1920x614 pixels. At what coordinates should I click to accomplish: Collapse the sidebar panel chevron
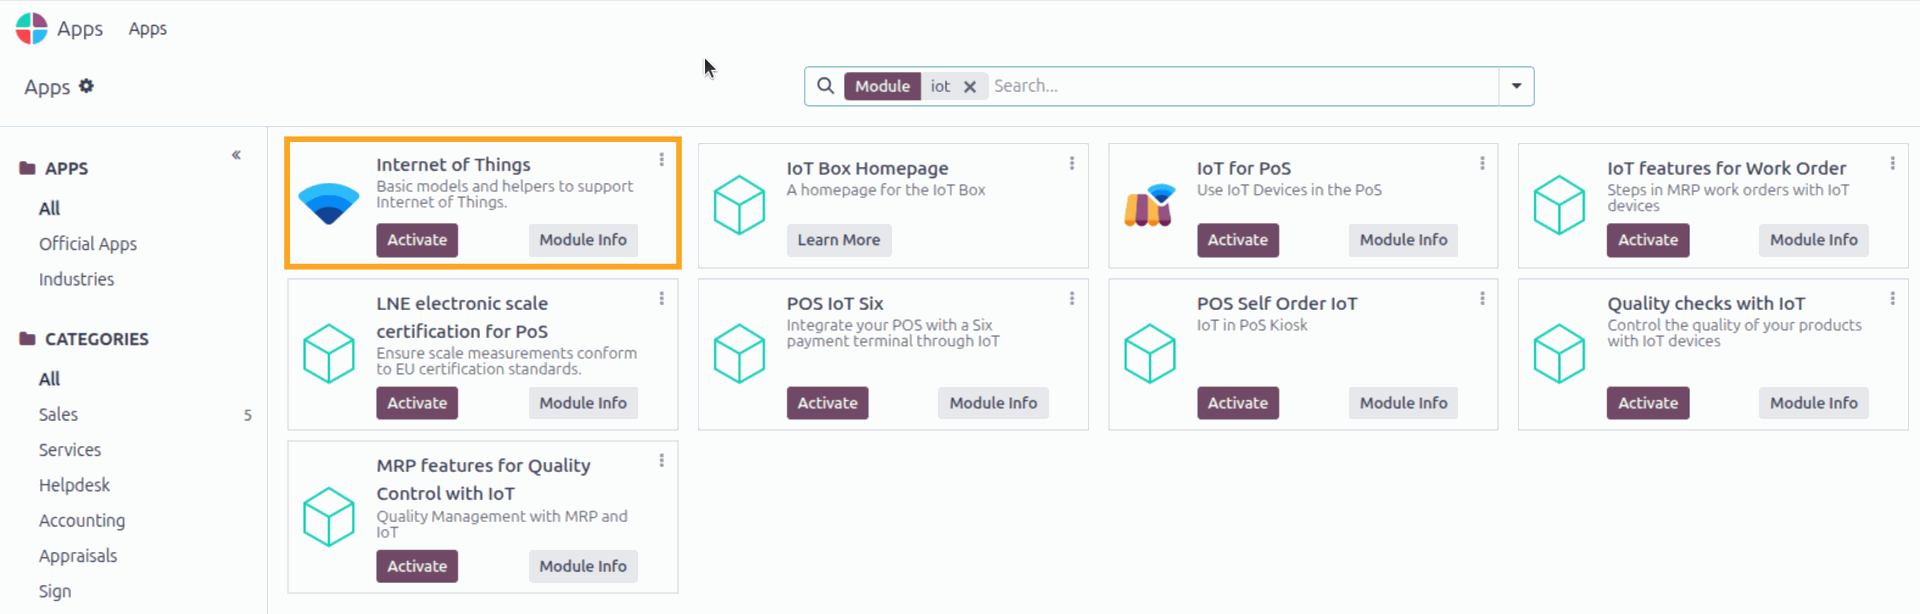point(236,155)
